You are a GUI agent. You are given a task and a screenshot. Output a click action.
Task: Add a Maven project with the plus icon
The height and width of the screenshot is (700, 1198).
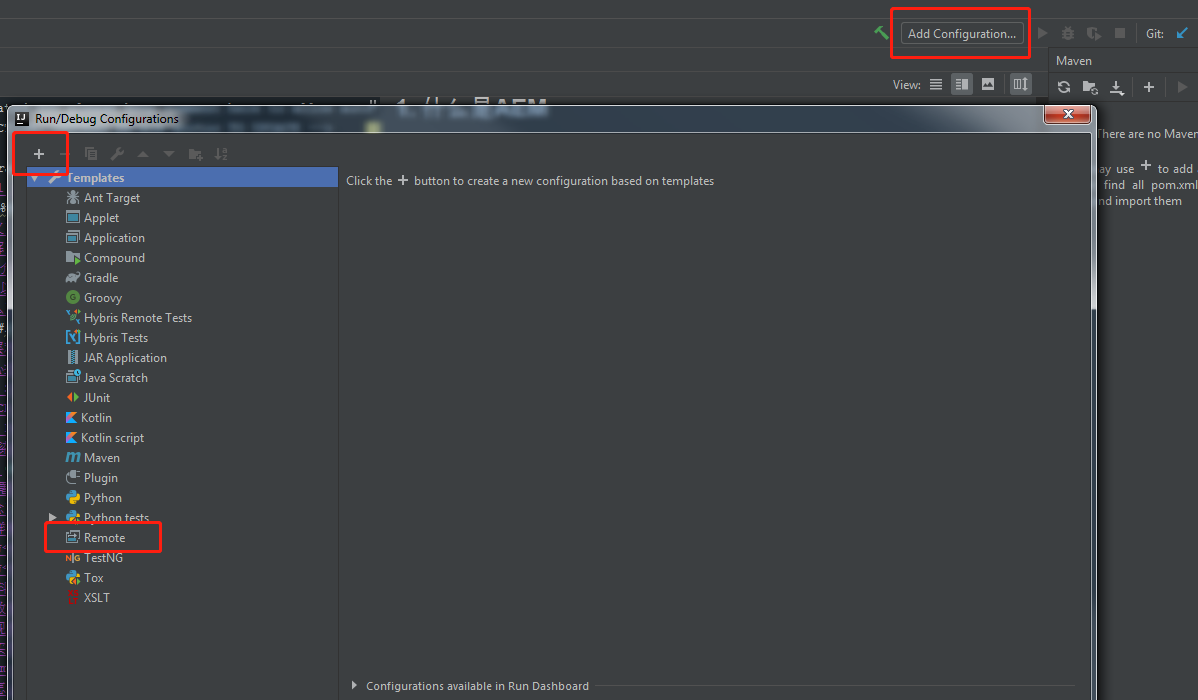pyautogui.click(x=1148, y=87)
